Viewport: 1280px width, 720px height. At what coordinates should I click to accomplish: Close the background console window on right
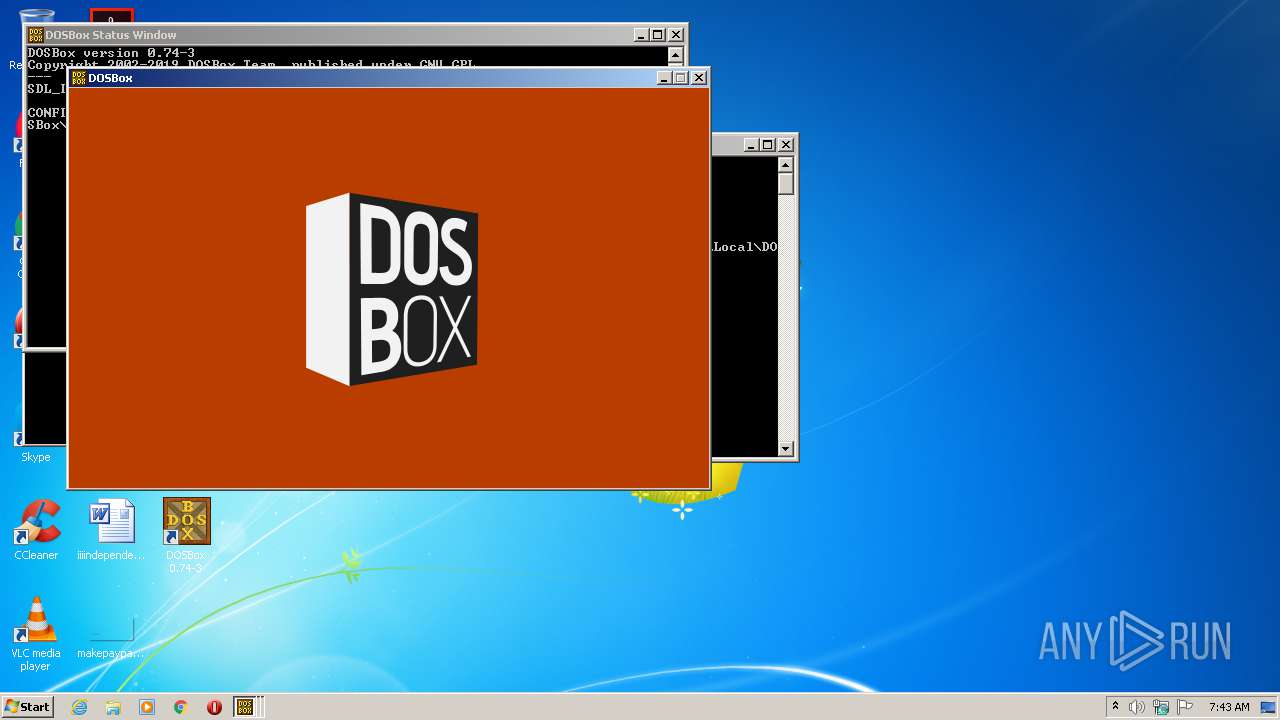pos(786,144)
